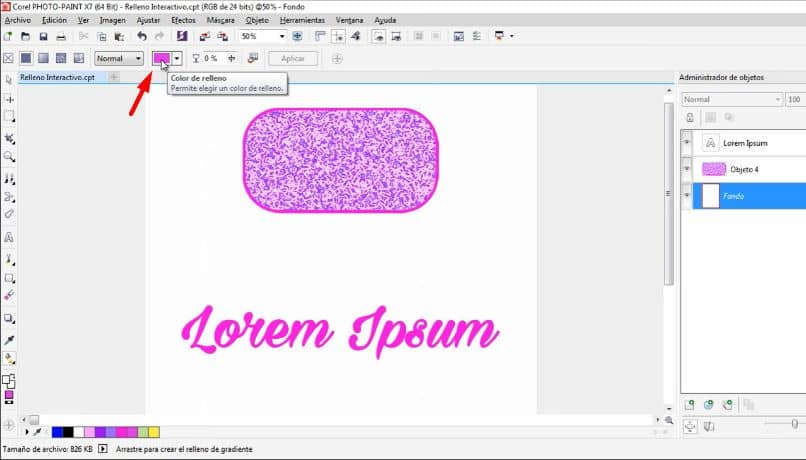The width and height of the screenshot is (806, 460).
Task: Open the Archivo menu
Action: [x=17, y=20]
